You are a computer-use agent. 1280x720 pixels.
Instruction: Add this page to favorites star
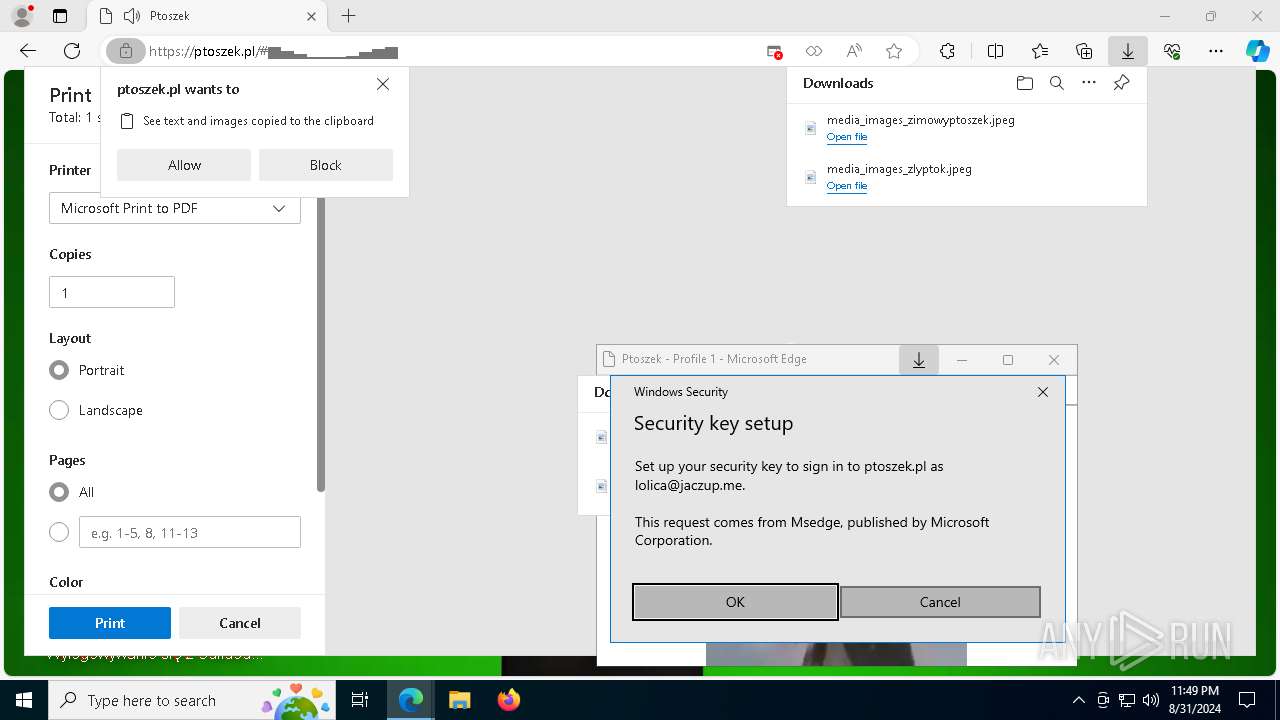click(894, 51)
